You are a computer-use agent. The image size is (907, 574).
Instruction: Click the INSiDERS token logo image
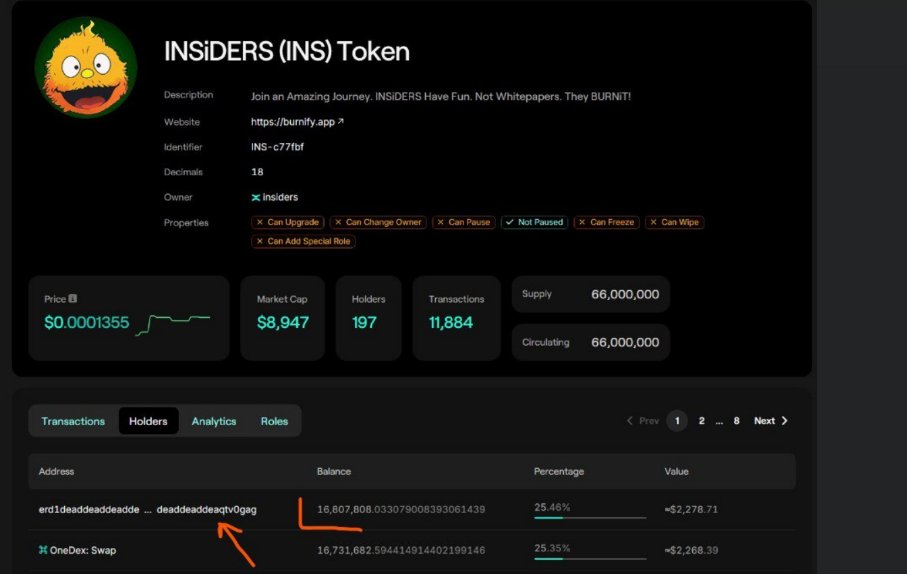click(x=86, y=68)
